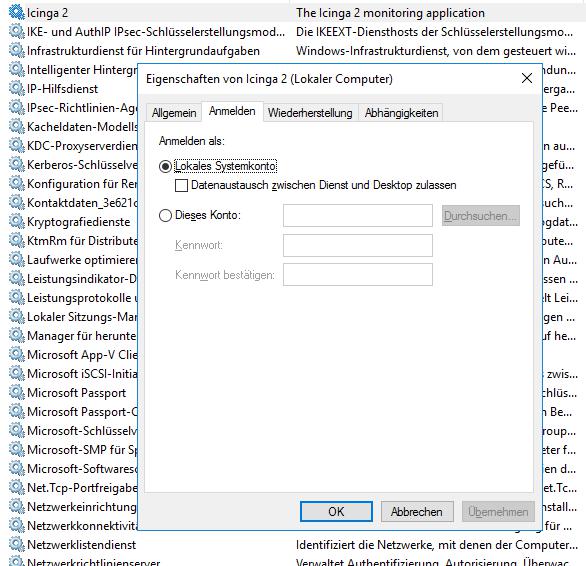Click the Kryptografiedienste service gear icon
The image size is (586, 566).
coord(17,221)
